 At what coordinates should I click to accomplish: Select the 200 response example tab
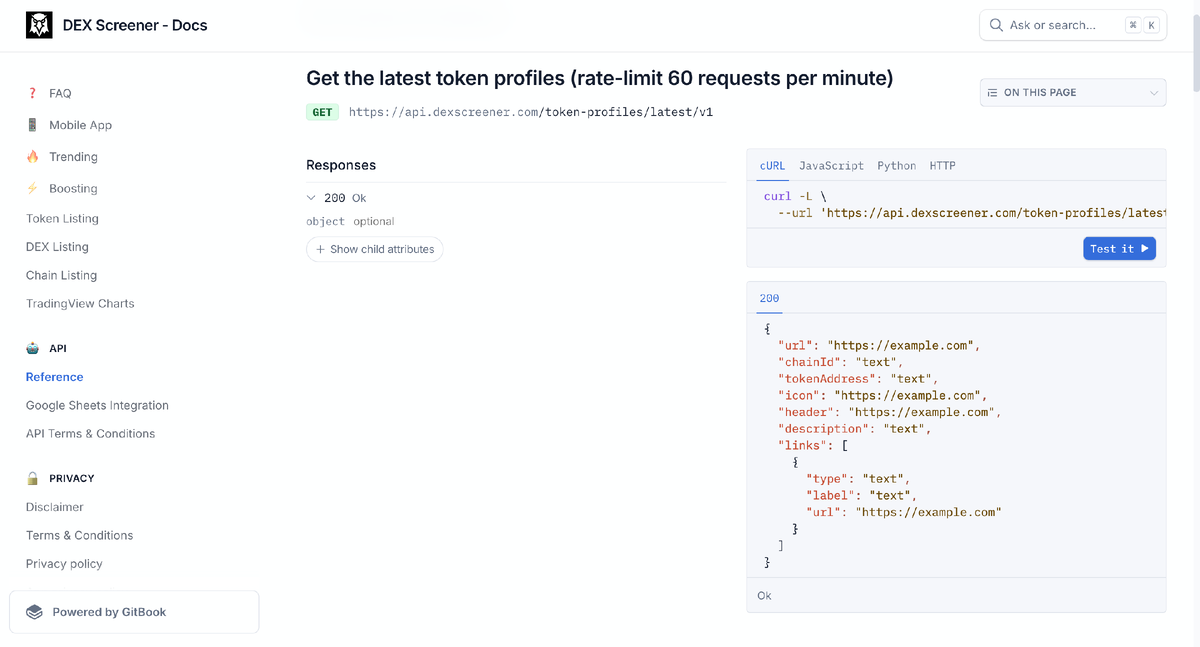[769, 298]
